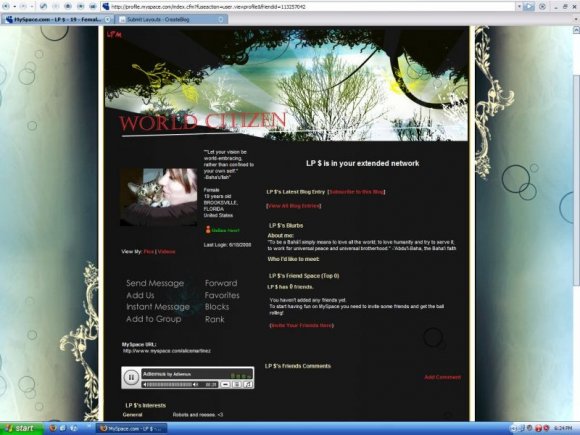The width and height of the screenshot is (580, 435).
Task: Reload the current MySpace page
Action: click(x=43, y=6)
